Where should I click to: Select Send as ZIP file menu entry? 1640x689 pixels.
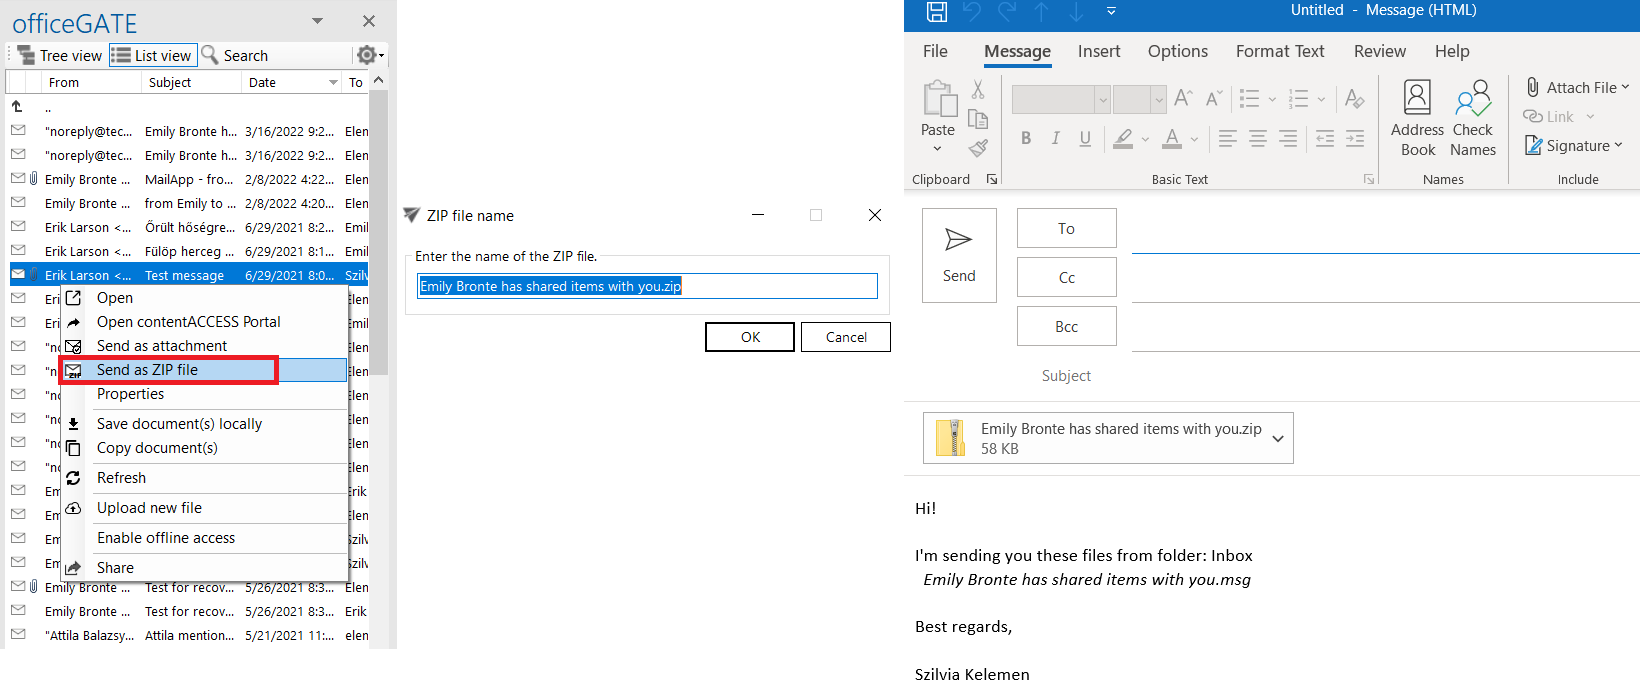pyautogui.click(x=147, y=370)
